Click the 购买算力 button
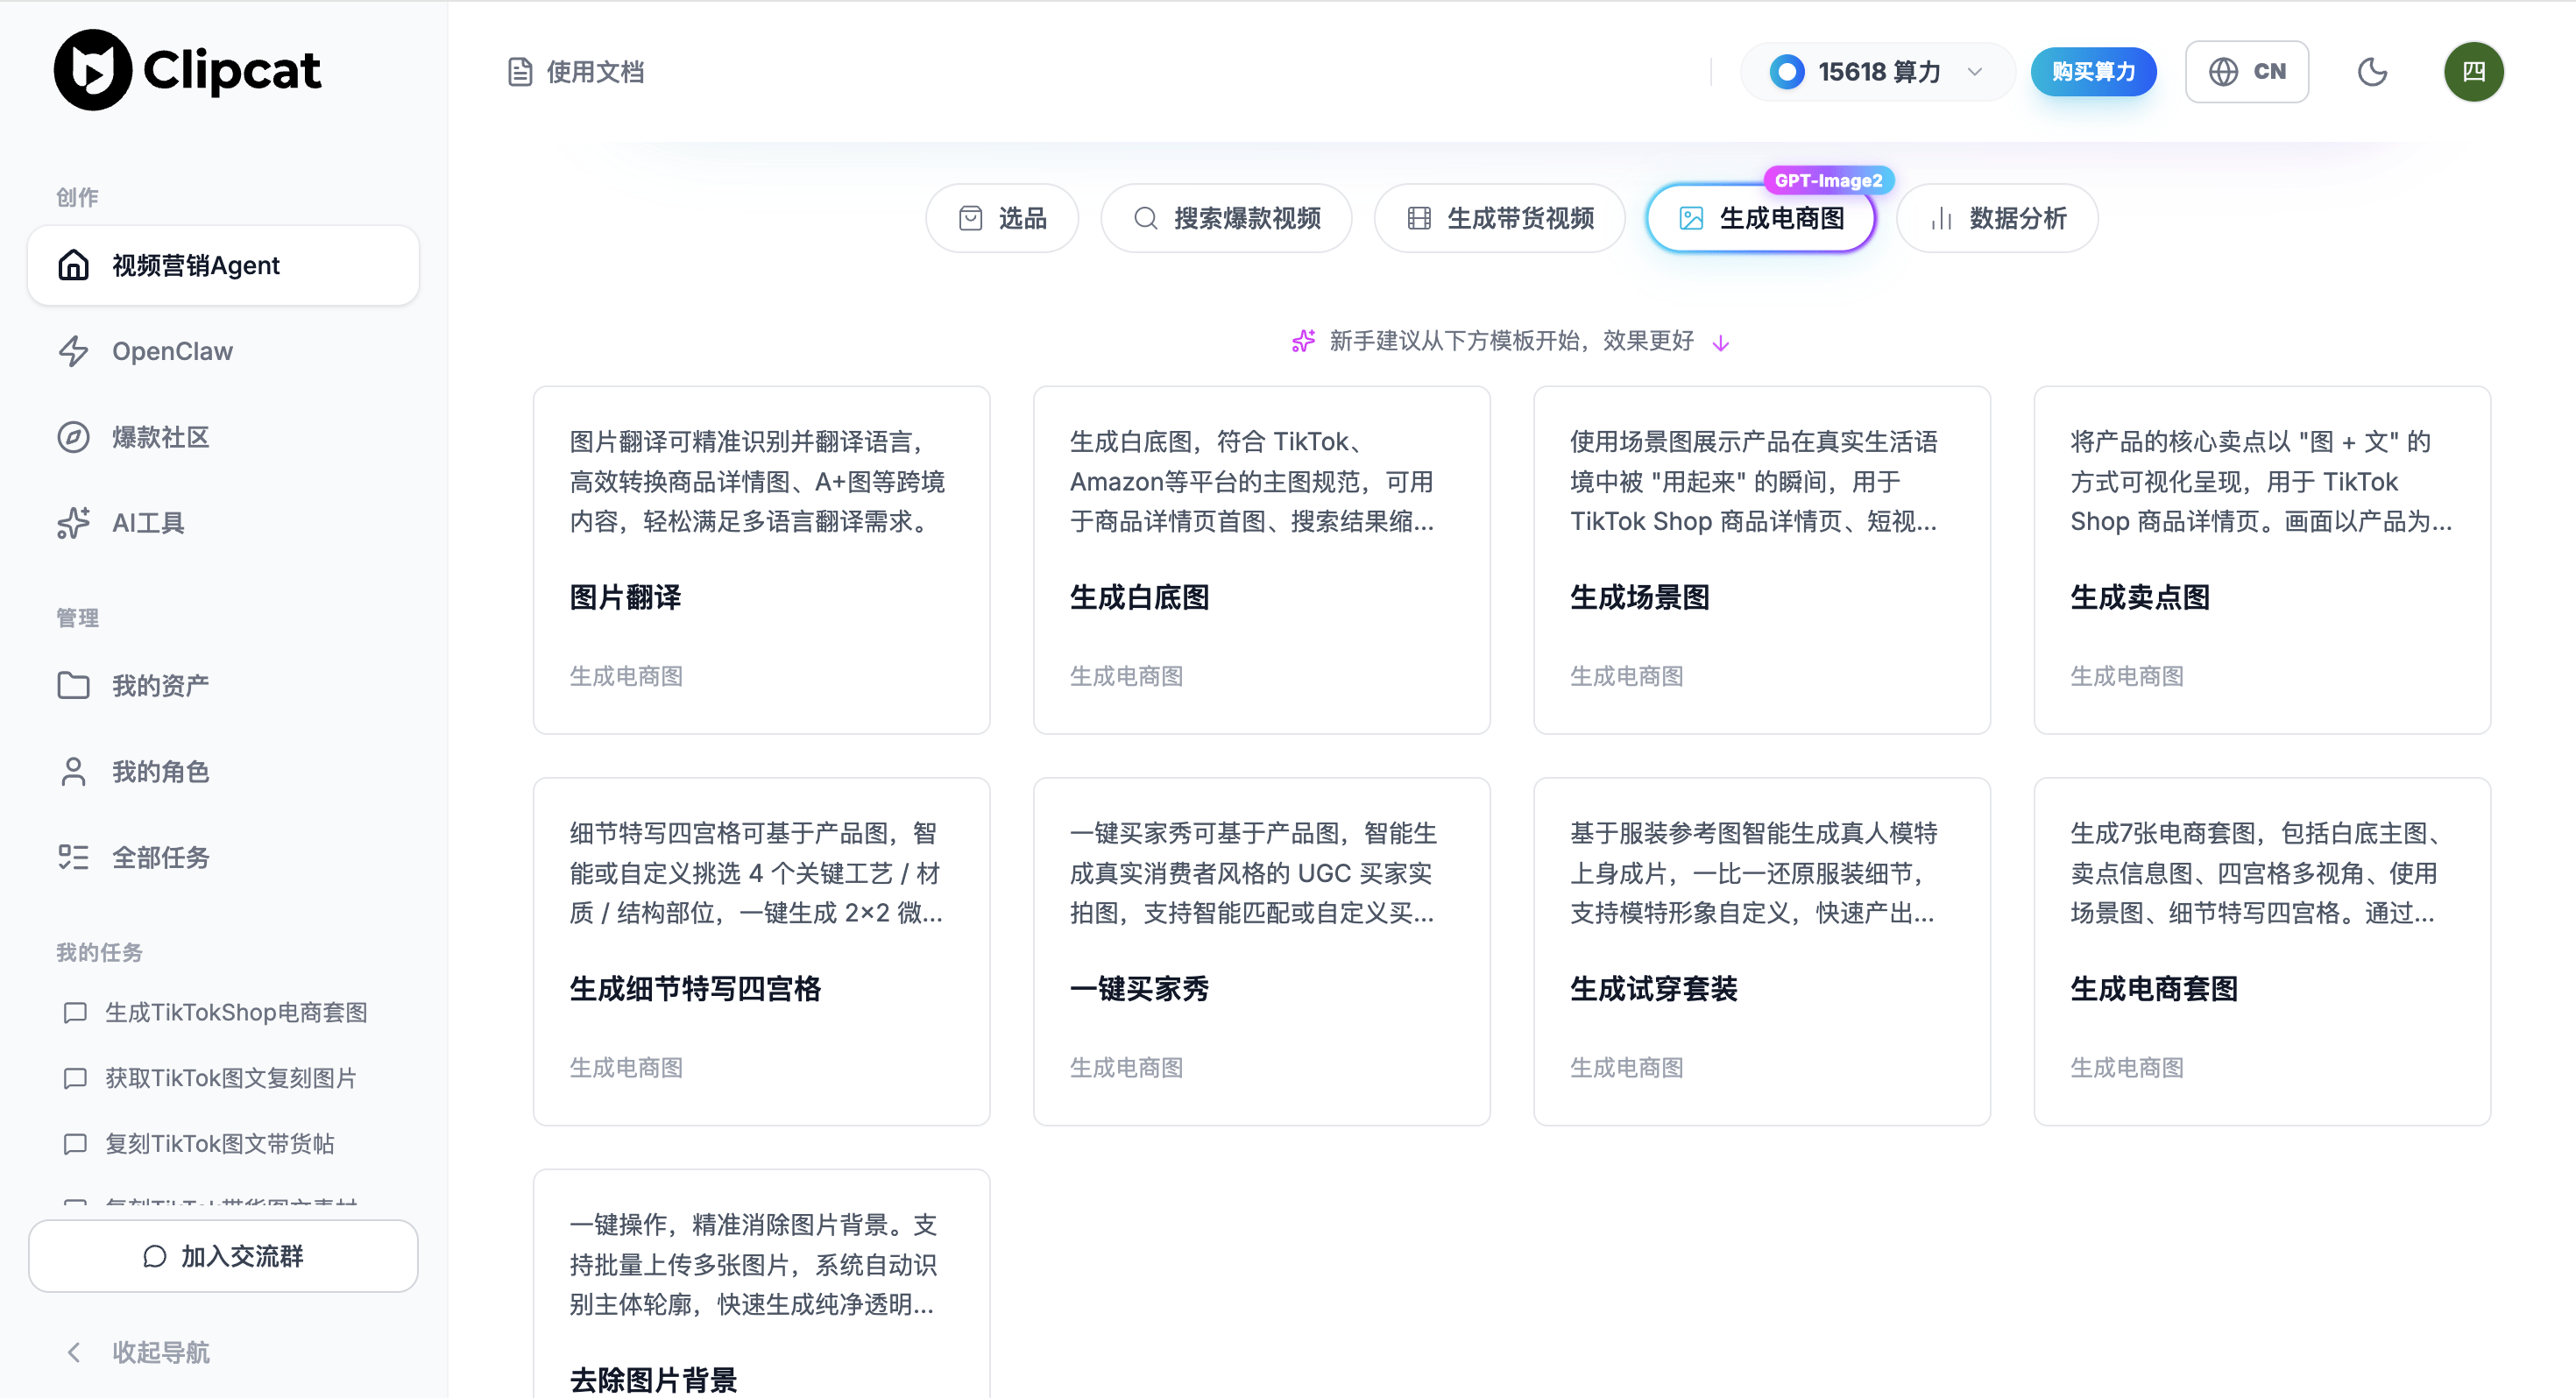Screen dimensions: 2576x1398 [2093, 72]
